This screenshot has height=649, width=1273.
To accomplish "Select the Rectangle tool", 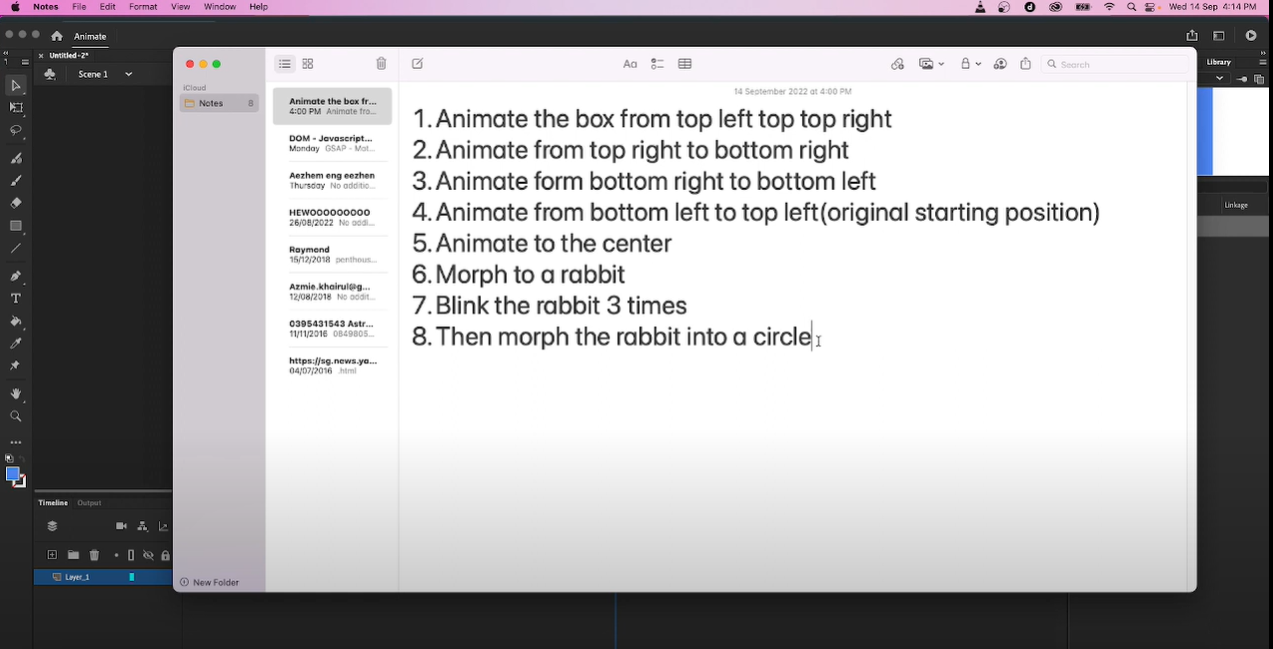I will pos(16,226).
